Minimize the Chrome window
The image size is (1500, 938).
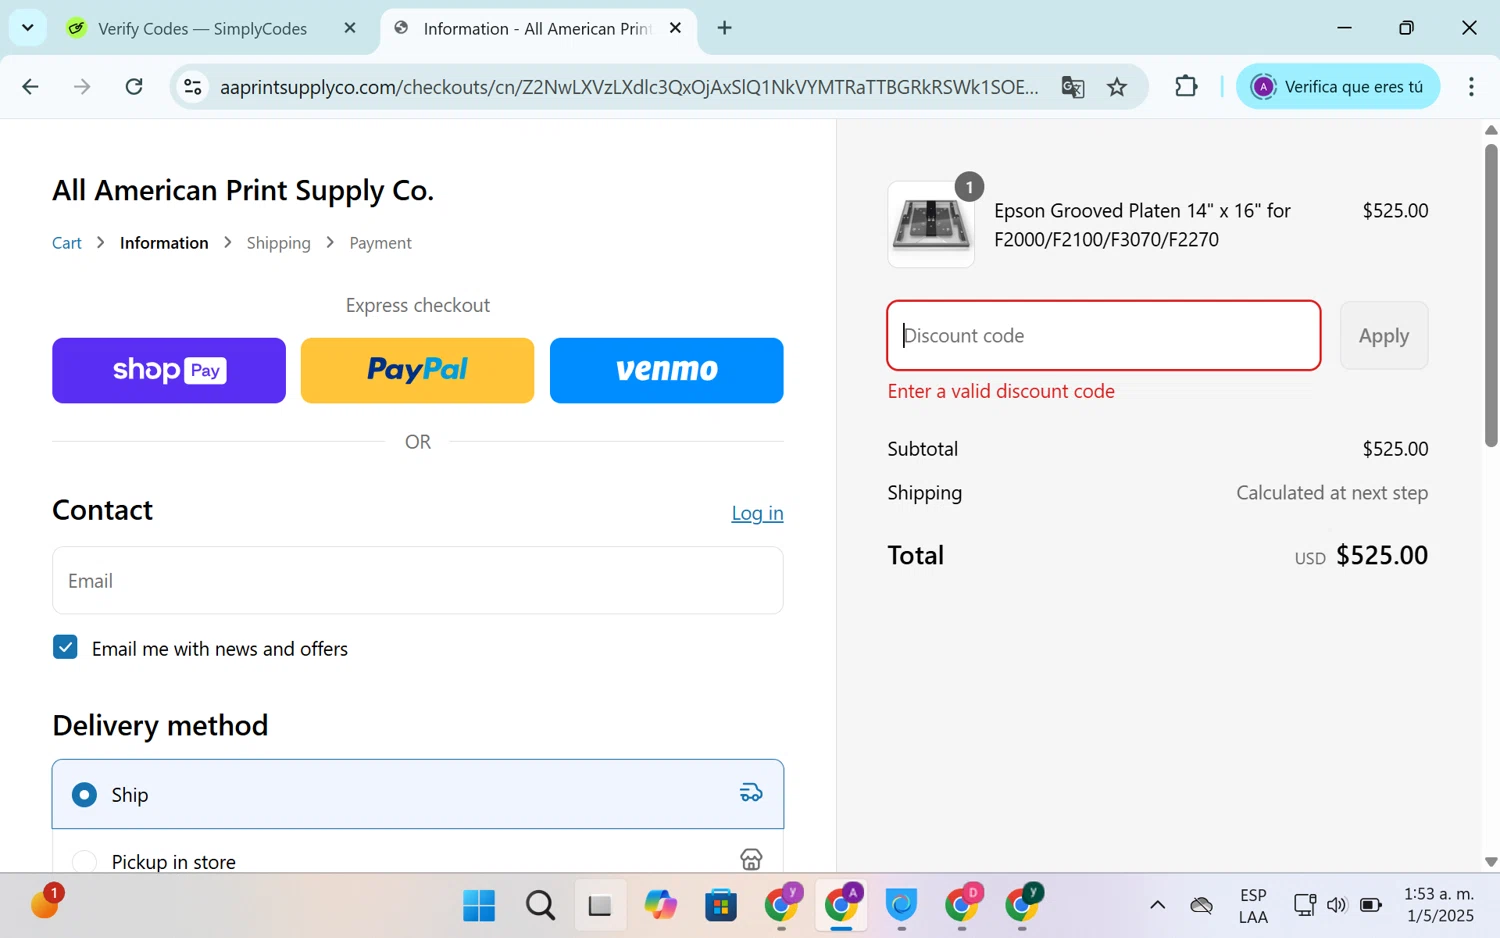1345,28
